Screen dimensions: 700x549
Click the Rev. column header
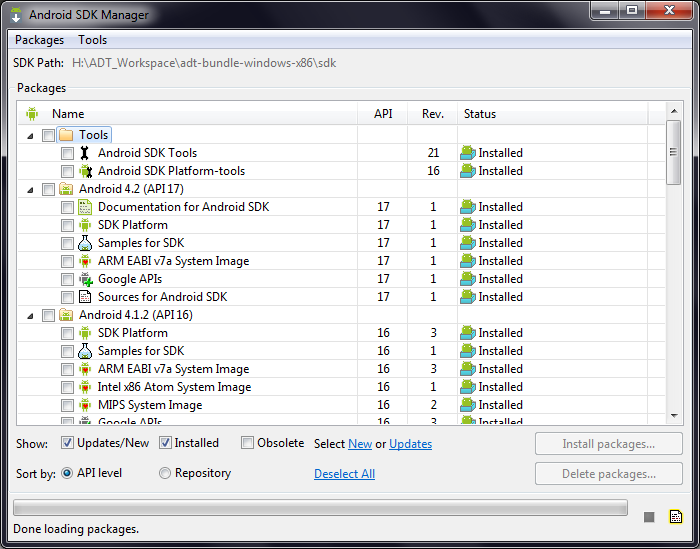coord(433,114)
